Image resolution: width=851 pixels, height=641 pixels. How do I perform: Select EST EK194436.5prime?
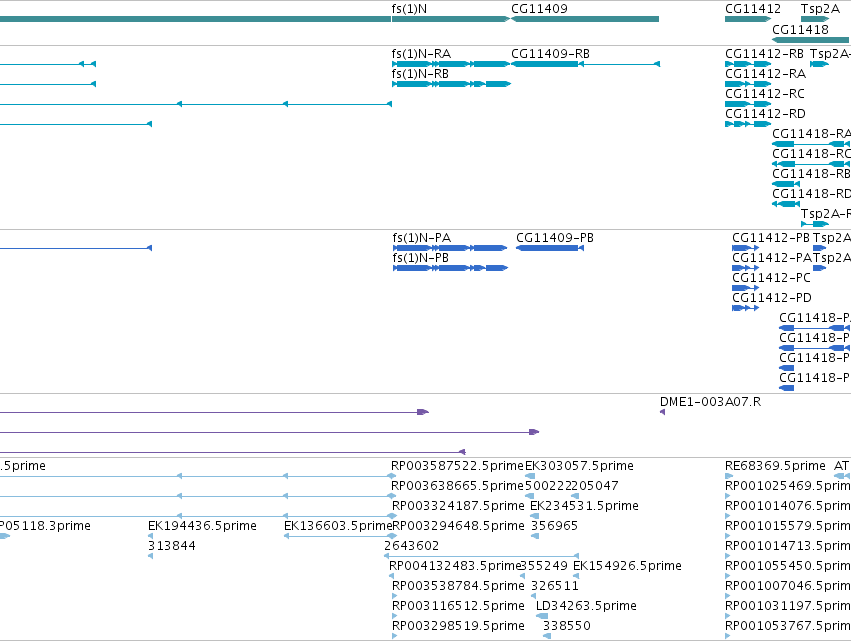point(202,526)
